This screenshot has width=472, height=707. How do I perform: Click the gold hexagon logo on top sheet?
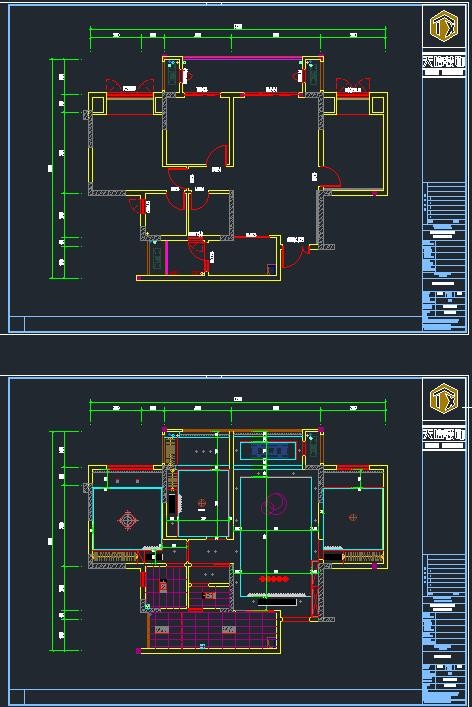444,25
